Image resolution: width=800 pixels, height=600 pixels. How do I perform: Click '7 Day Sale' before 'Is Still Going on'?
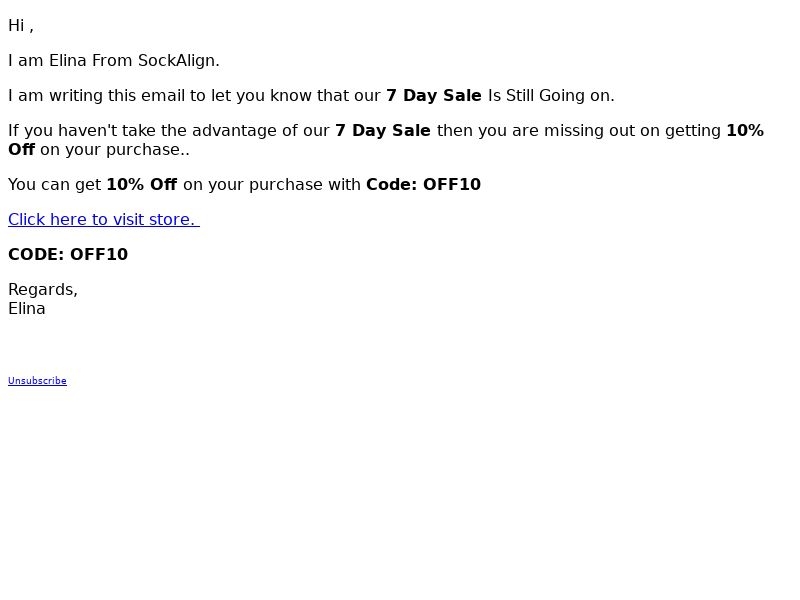tap(434, 95)
